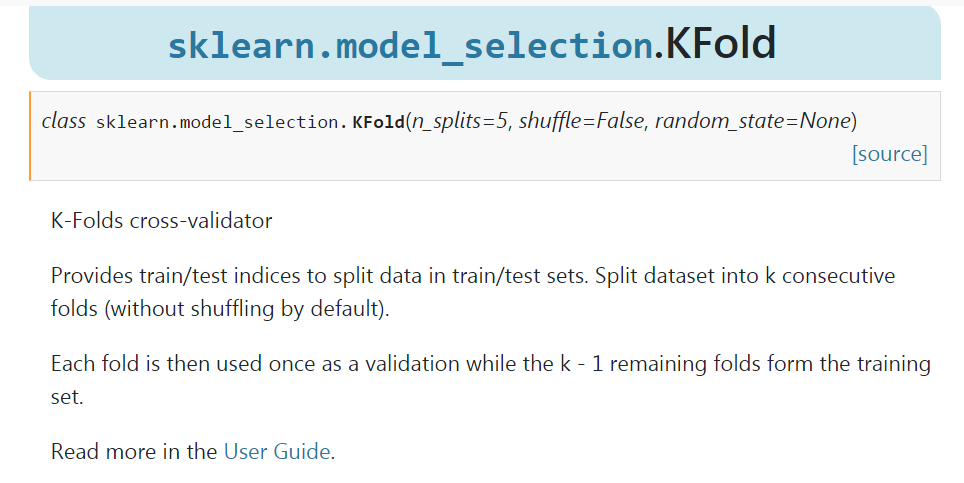Click the italic 'class' keyword in signature
This screenshot has width=964, height=483.
[64, 121]
